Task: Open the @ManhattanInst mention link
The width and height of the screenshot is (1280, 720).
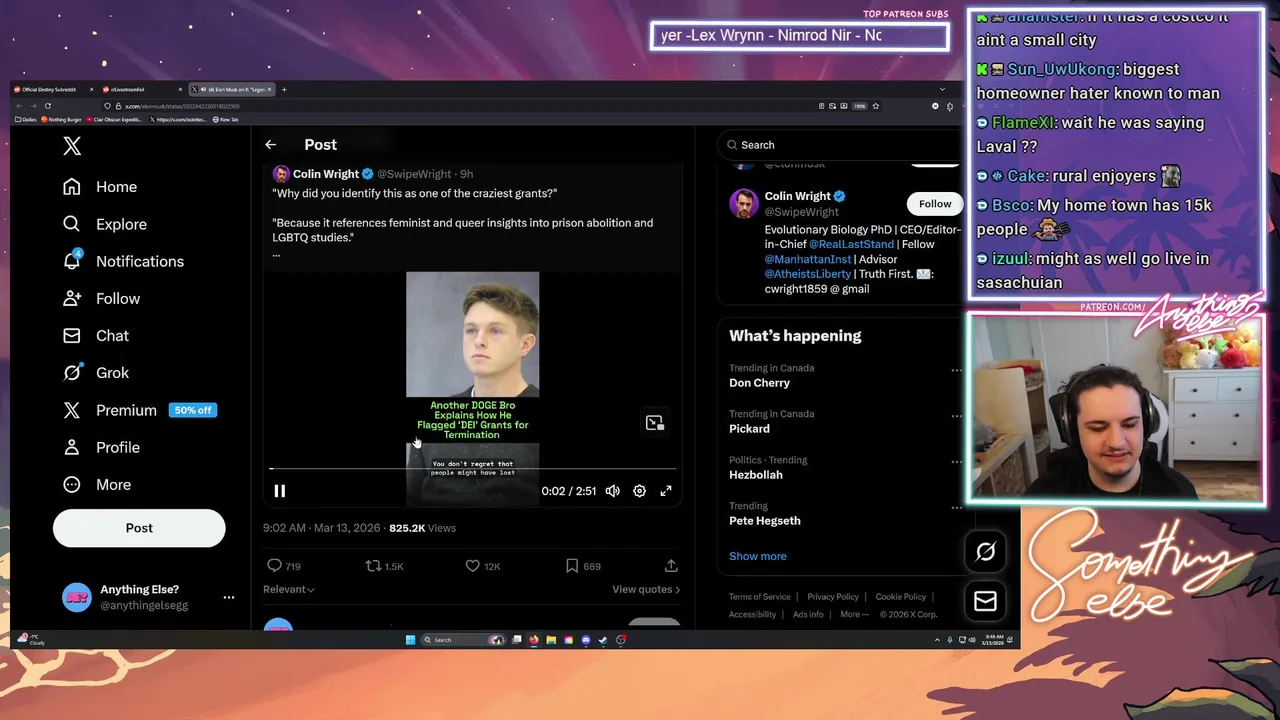Action: coord(808,259)
